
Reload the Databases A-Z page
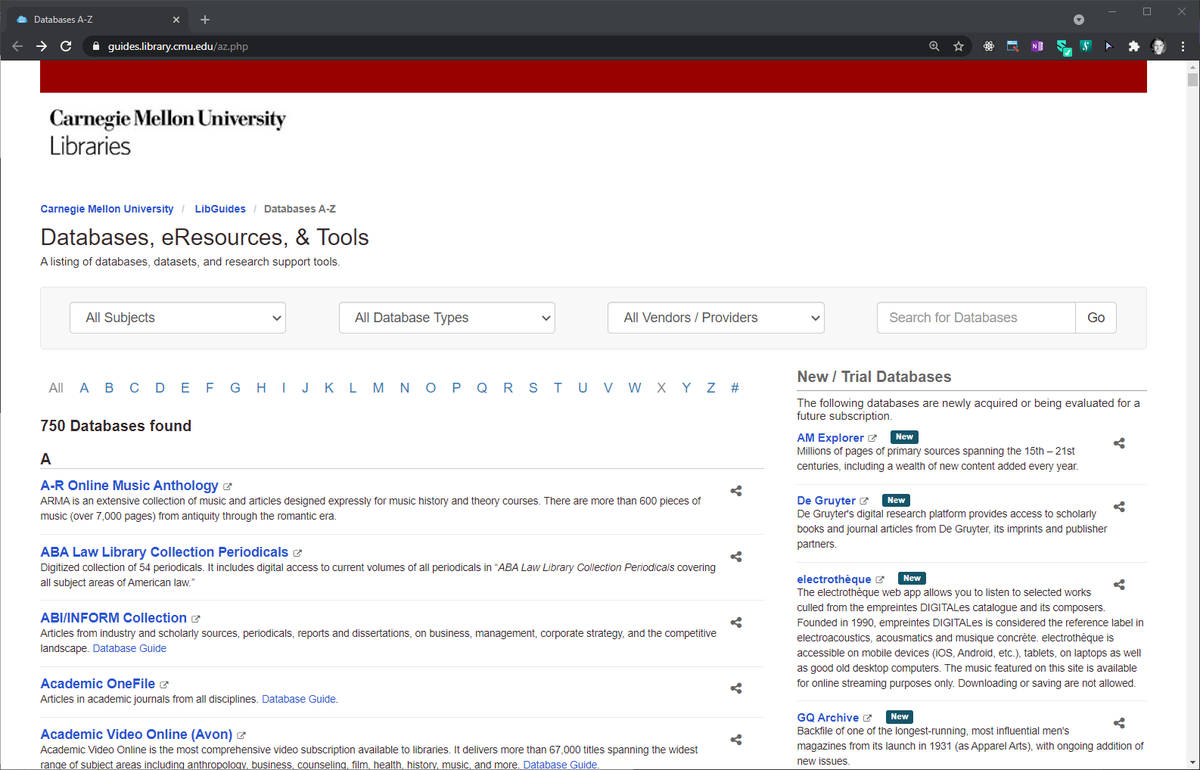pos(66,46)
